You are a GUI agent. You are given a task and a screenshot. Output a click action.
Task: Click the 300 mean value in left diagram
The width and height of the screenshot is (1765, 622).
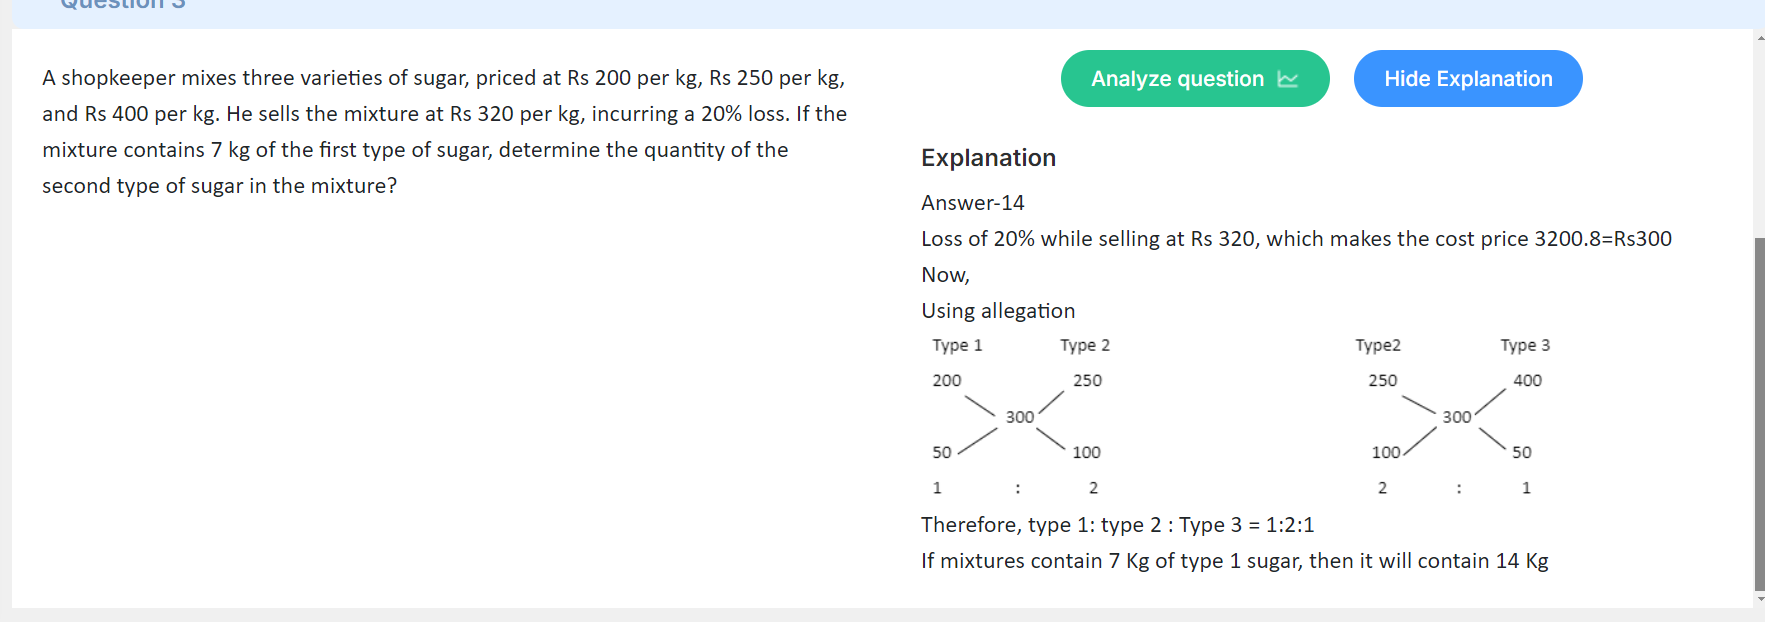[1020, 417]
